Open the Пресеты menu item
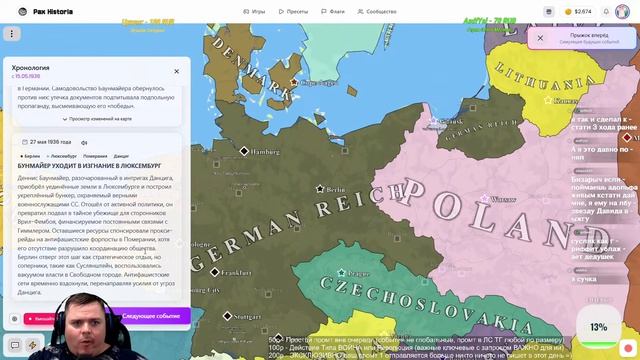640x360 pixels. [x=293, y=11]
